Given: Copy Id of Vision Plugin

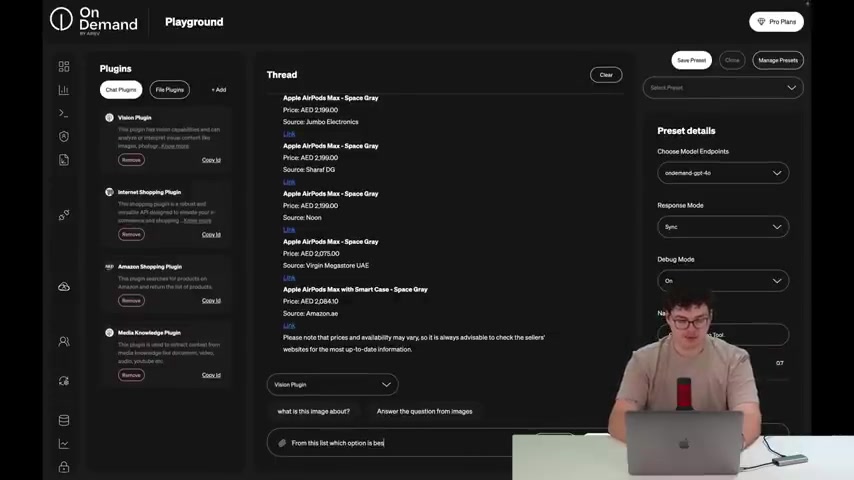Looking at the screenshot, I should [211, 160].
